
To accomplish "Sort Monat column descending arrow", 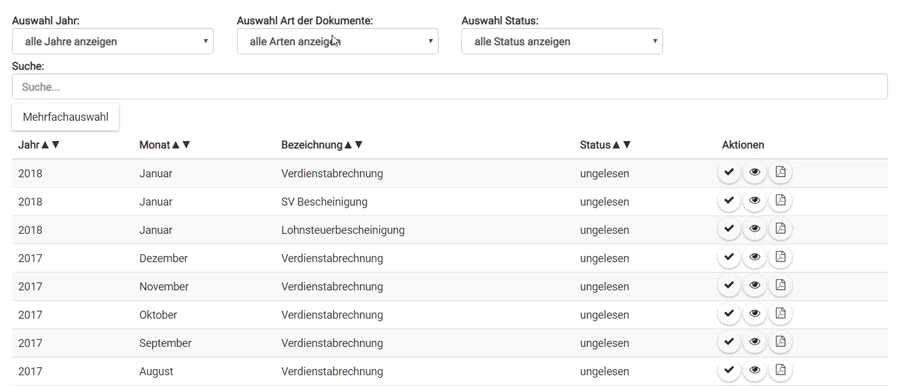I will (186, 145).
